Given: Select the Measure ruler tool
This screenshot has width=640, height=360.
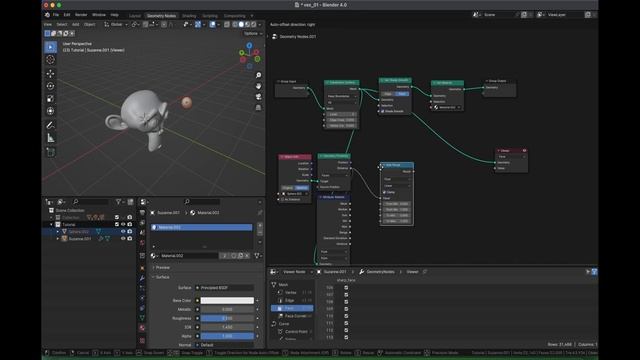Looking at the screenshot, I should tap(51, 138).
